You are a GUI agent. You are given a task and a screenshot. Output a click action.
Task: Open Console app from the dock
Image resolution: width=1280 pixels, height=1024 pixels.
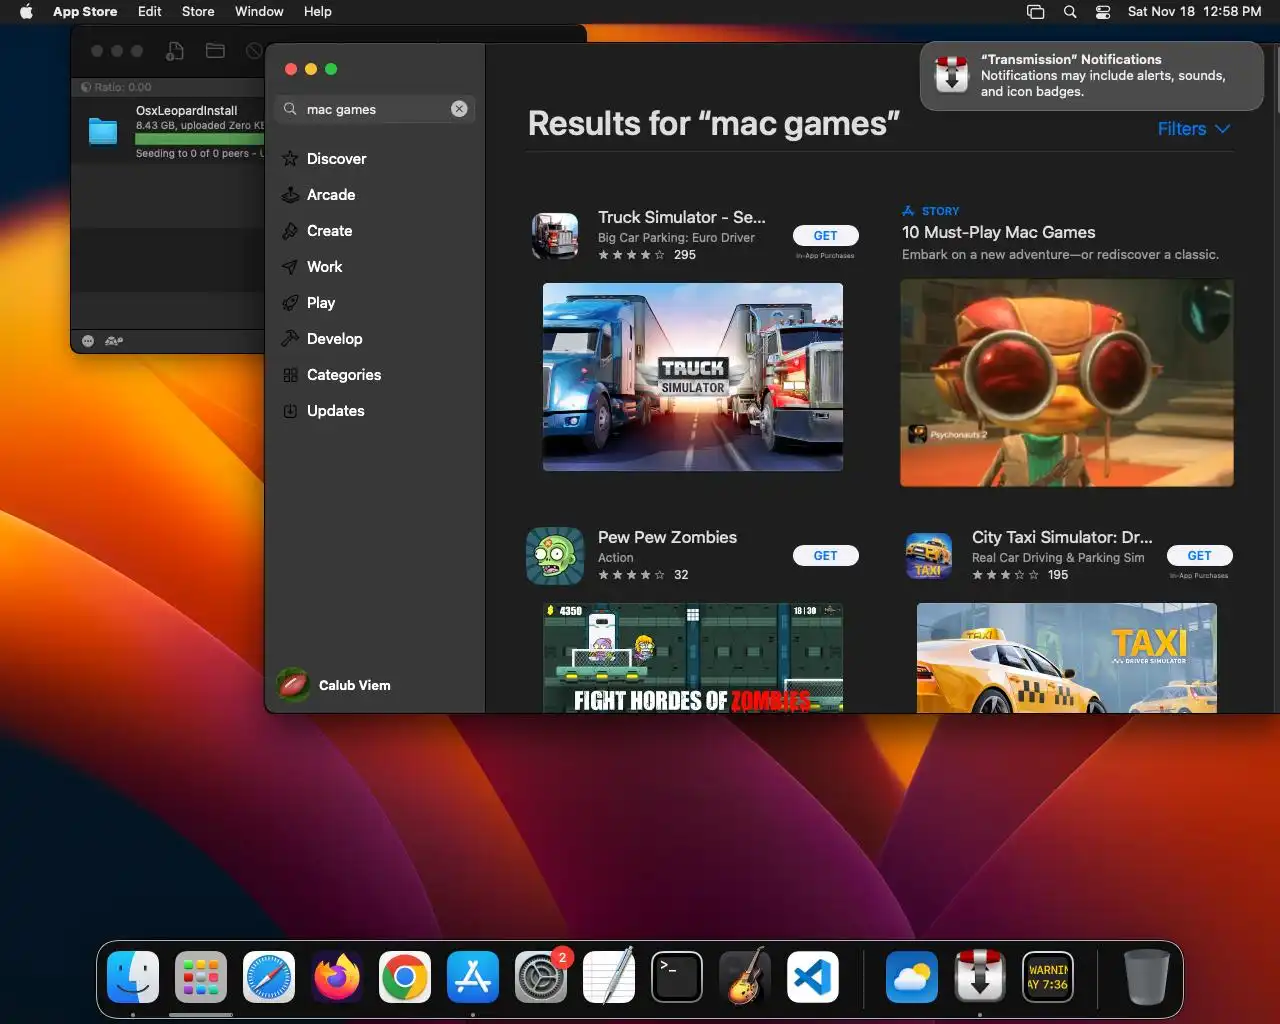click(1048, 977)
